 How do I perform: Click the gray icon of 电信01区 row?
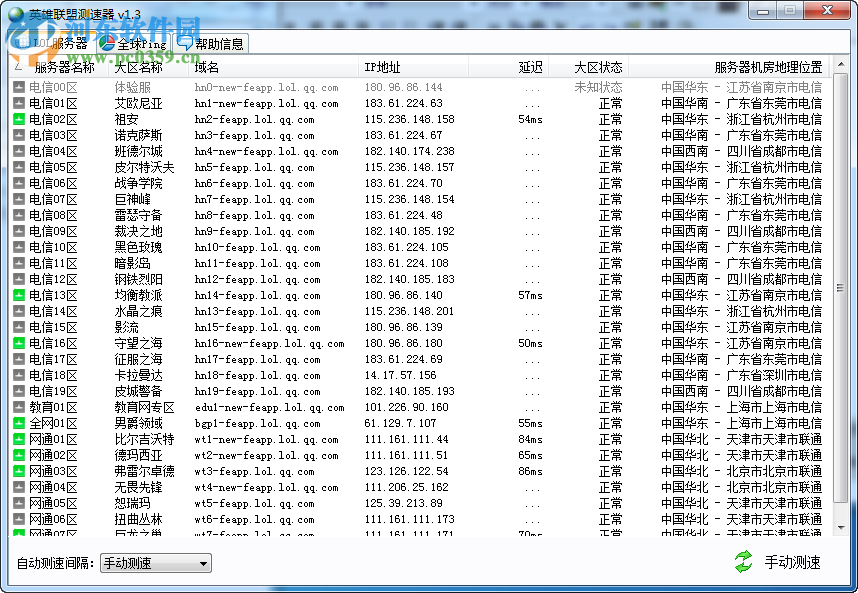(19, 103)
